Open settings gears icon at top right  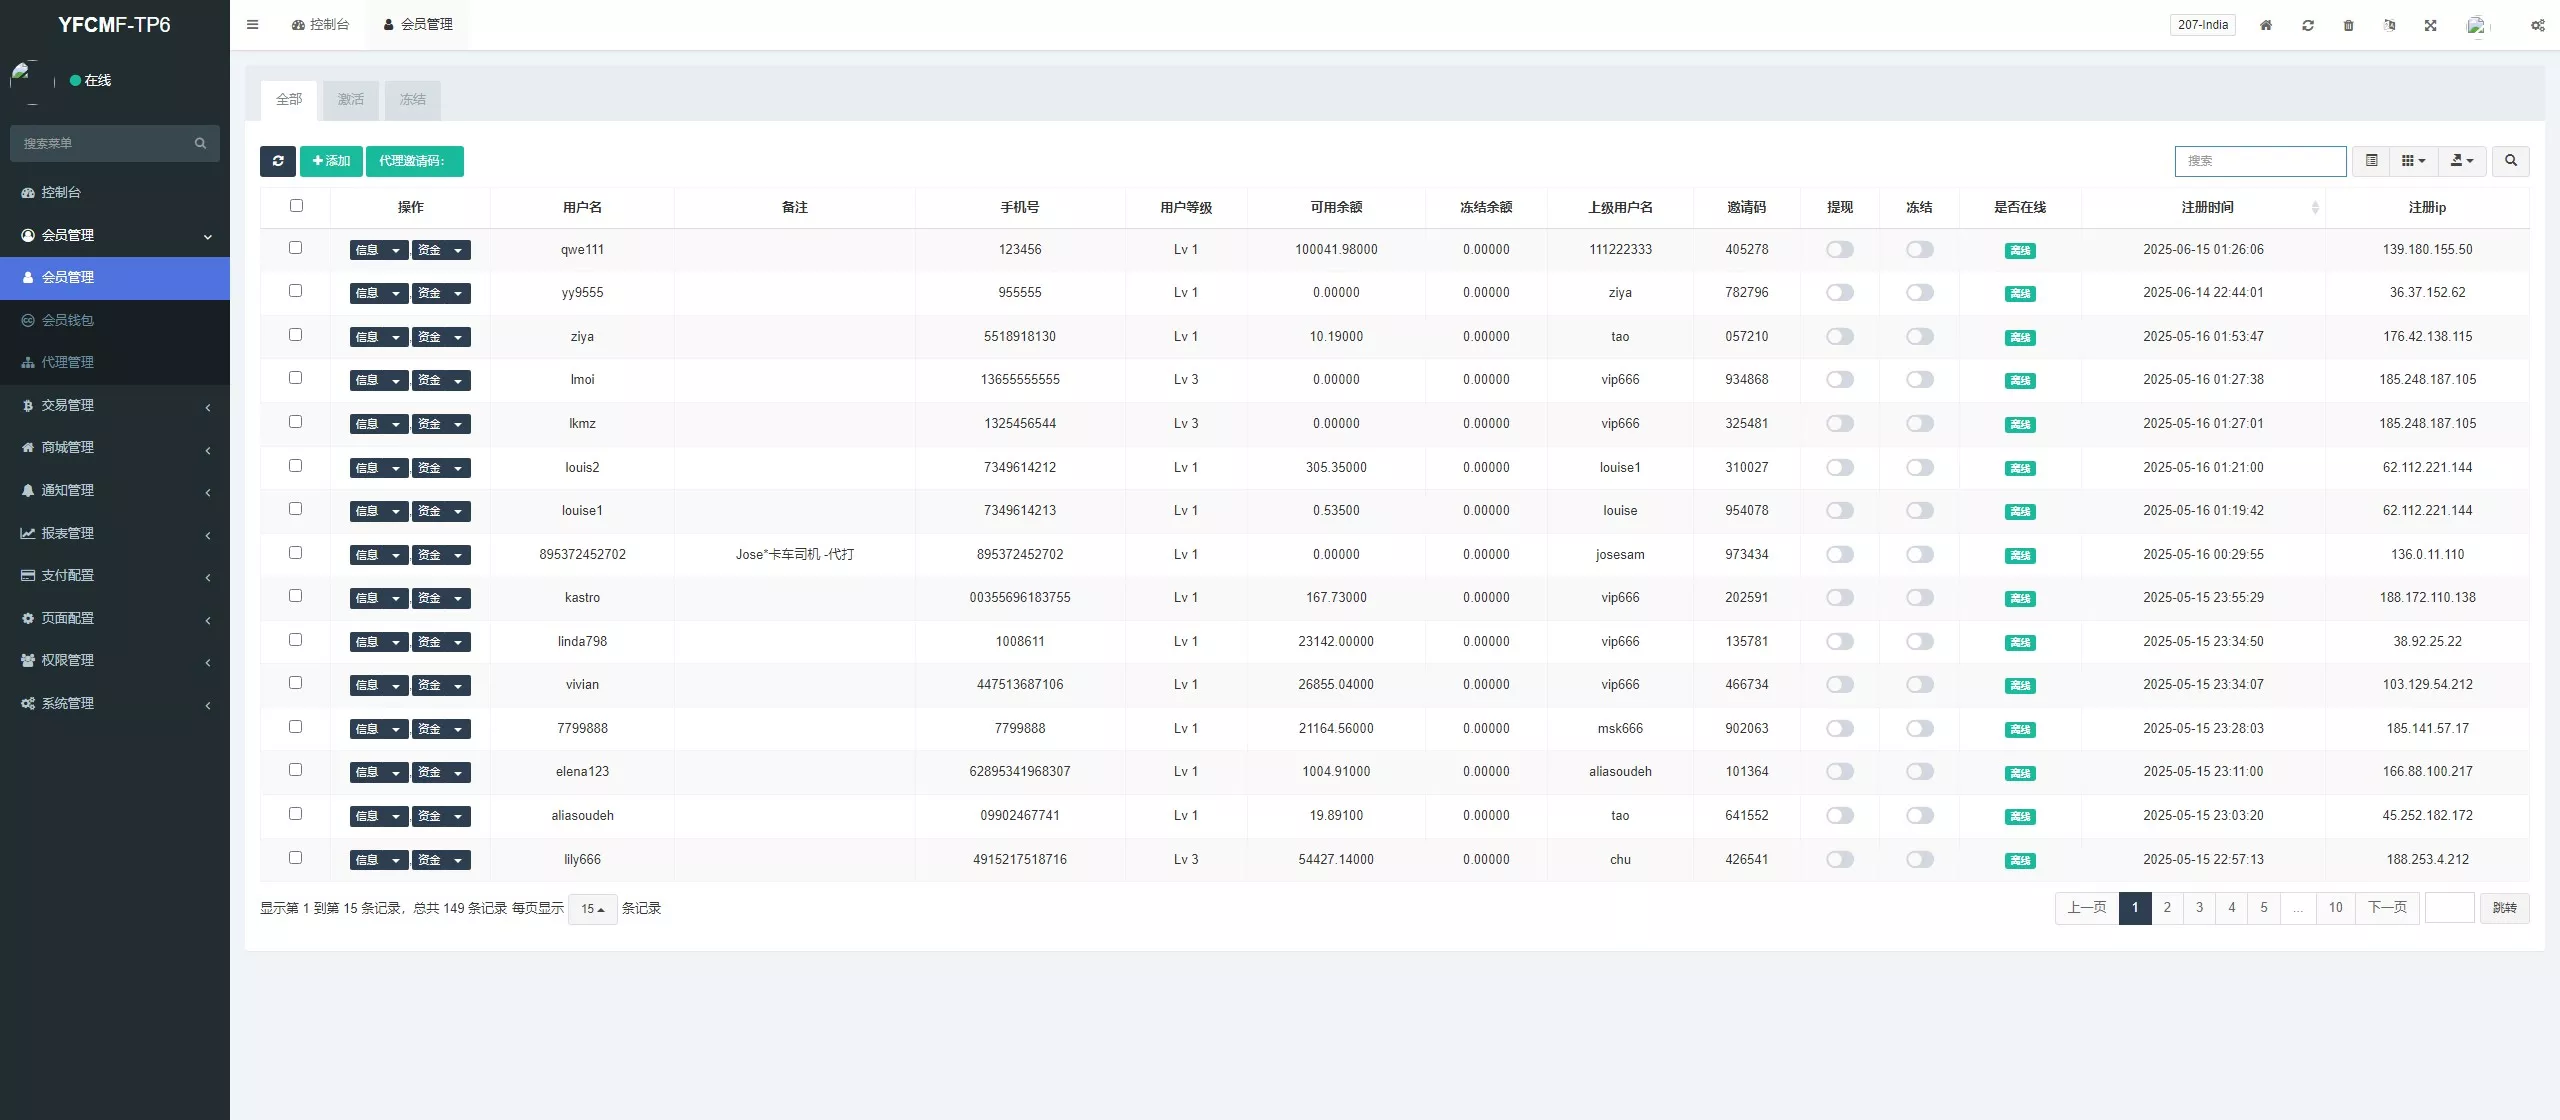pos(2537,25)
